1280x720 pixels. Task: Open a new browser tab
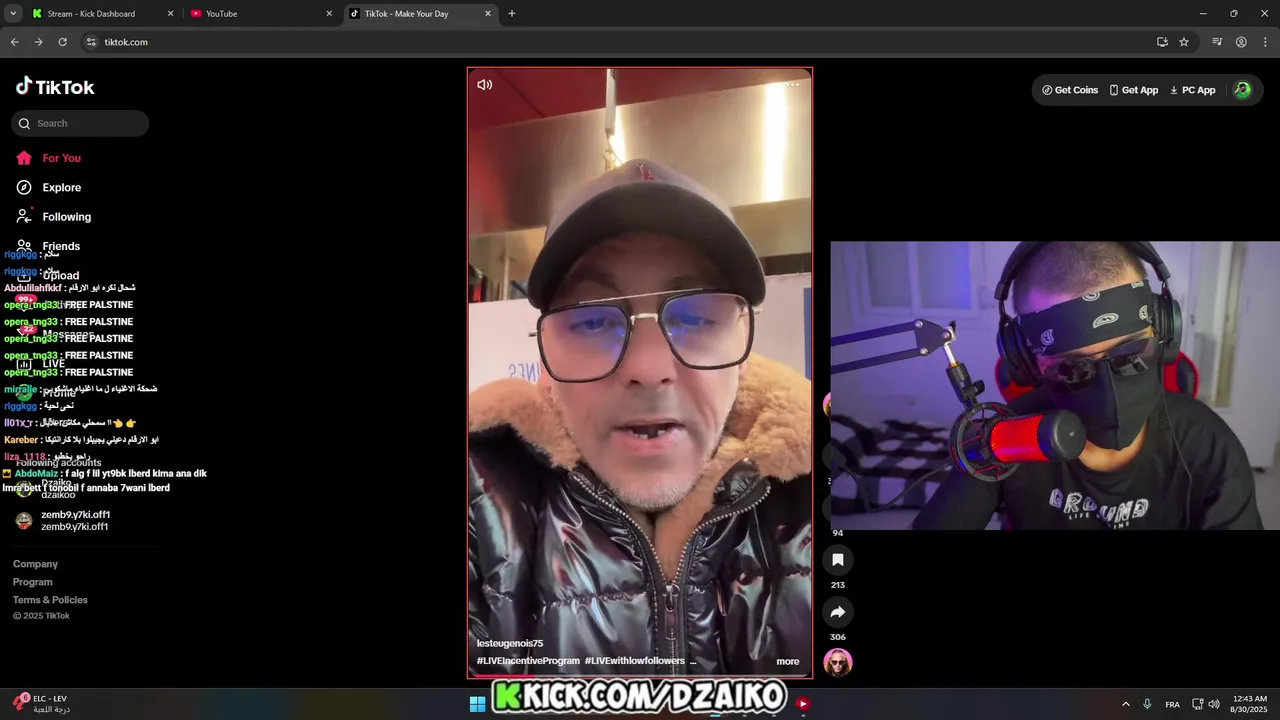point(512,14)
